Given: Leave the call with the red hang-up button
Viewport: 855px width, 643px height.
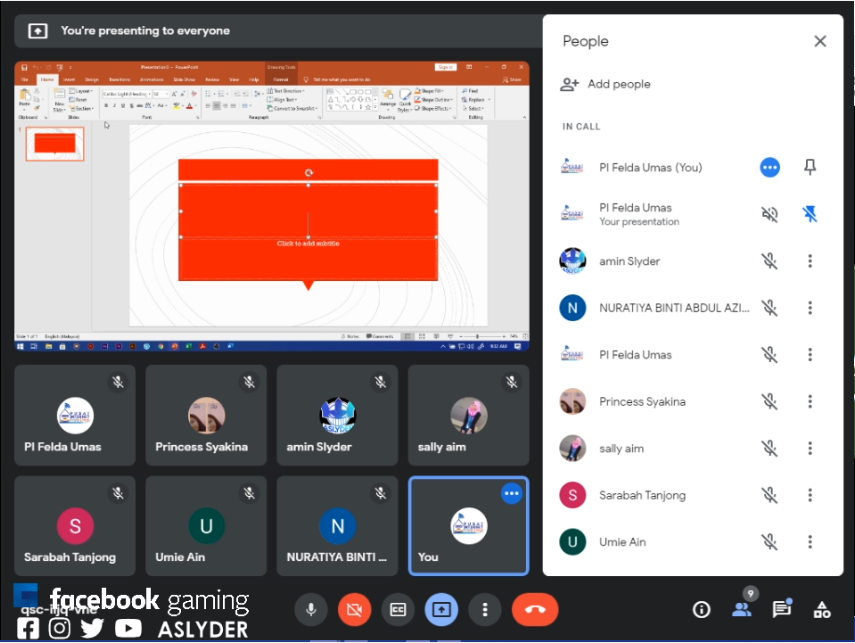Looking at the screenshot, I should pyautogui.click(x=535, y=609).
